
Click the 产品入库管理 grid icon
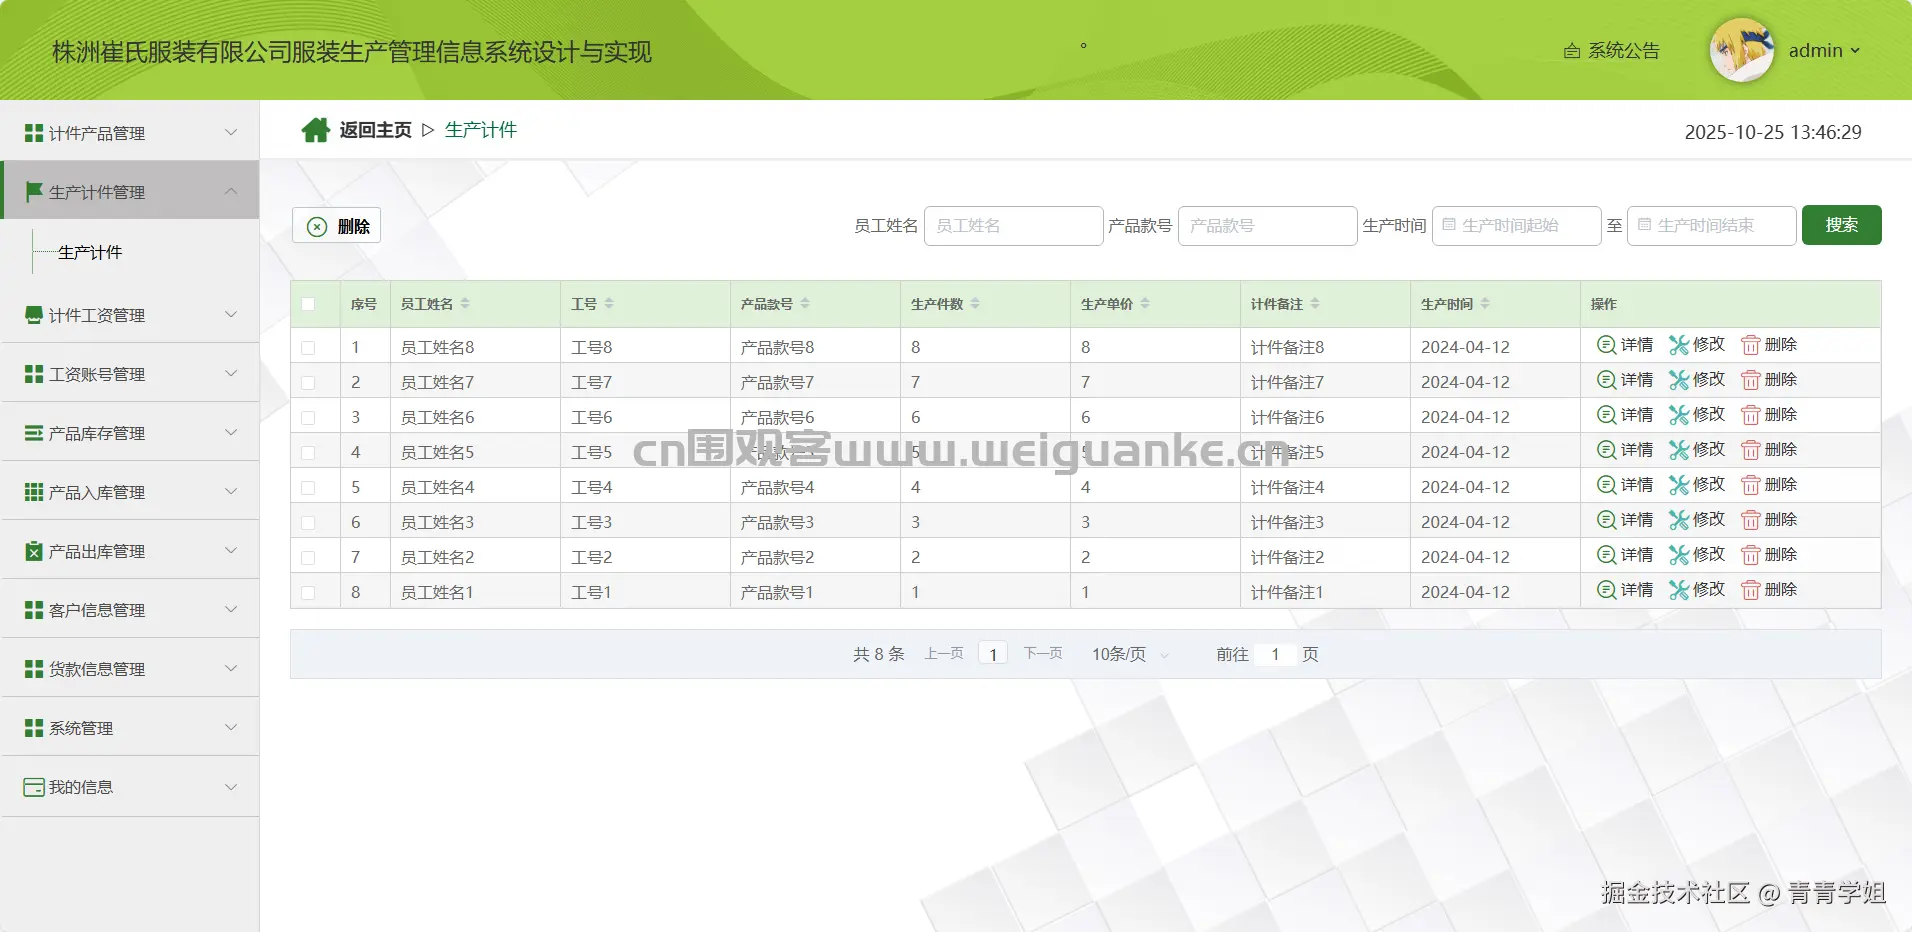[34, 492]
